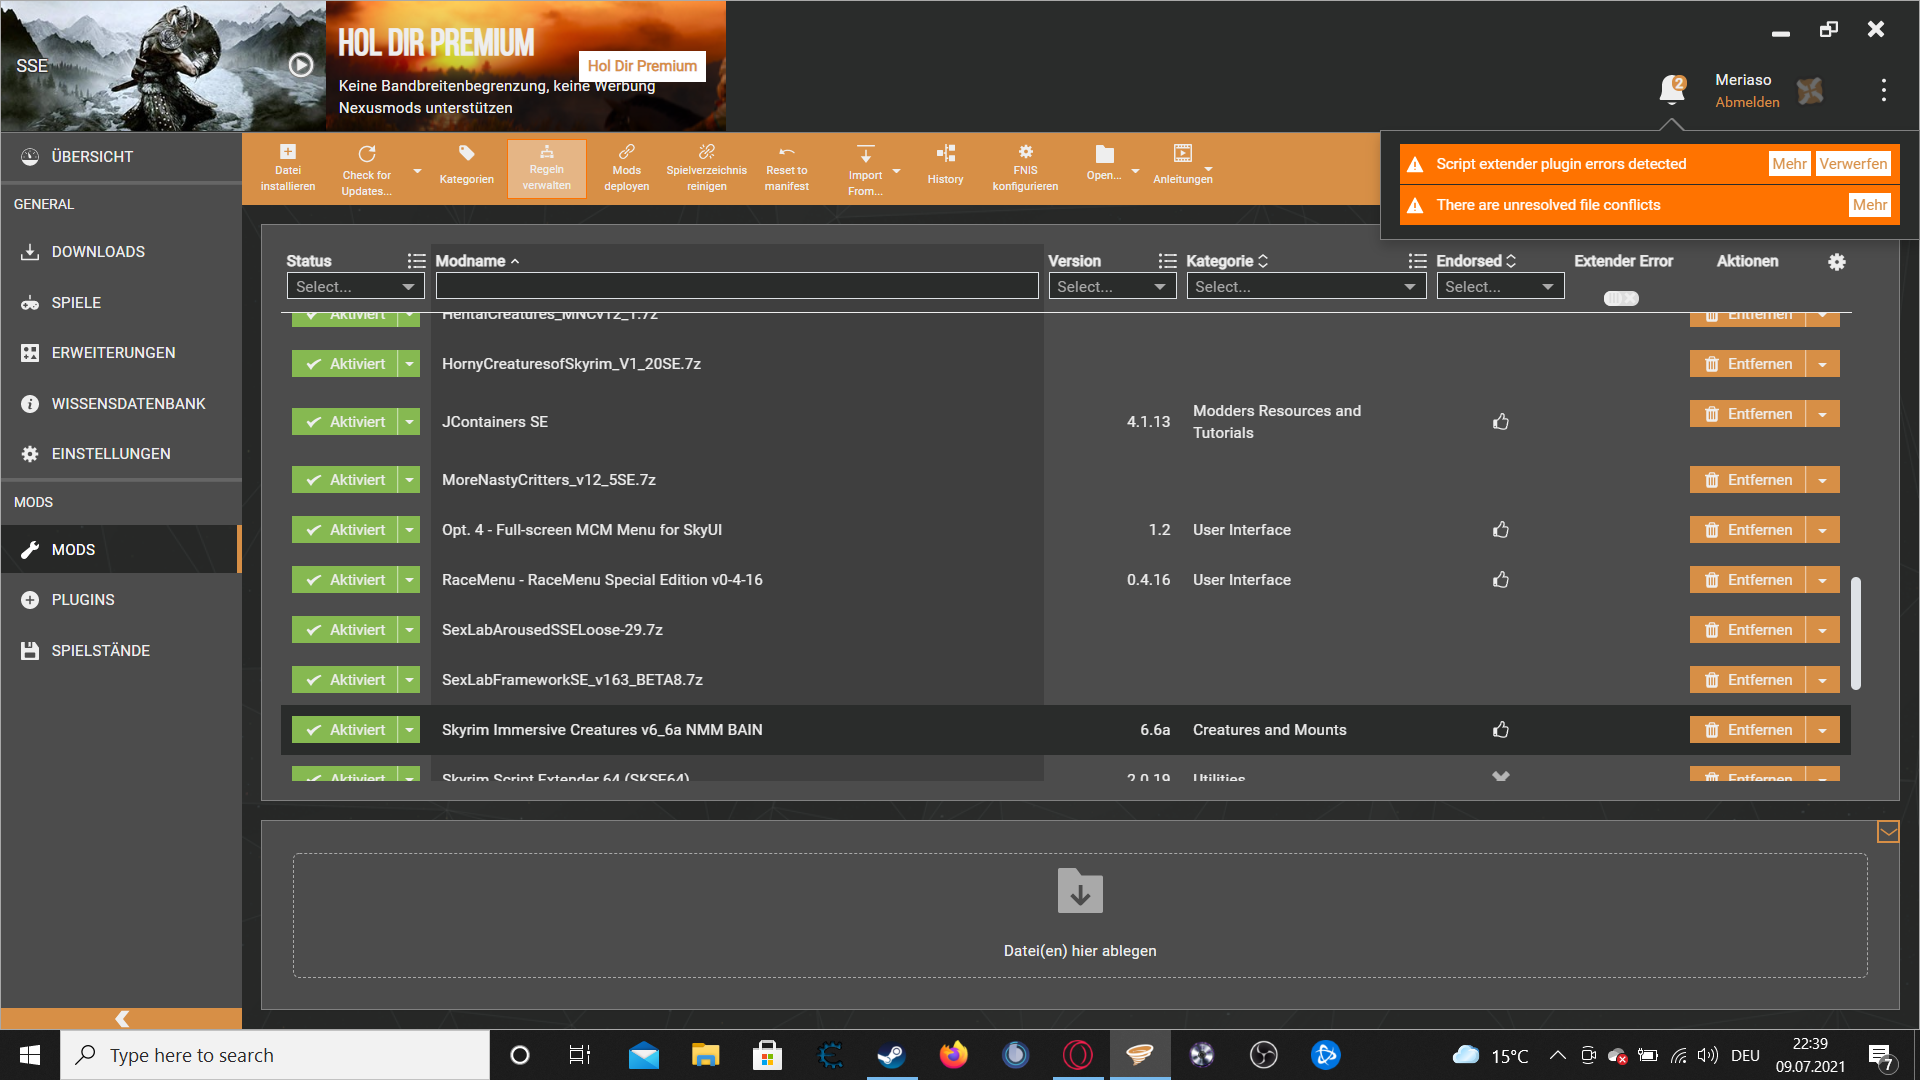Deploy mods with Mods deployen
The image size is (1920, 1080).
point(627,168)
